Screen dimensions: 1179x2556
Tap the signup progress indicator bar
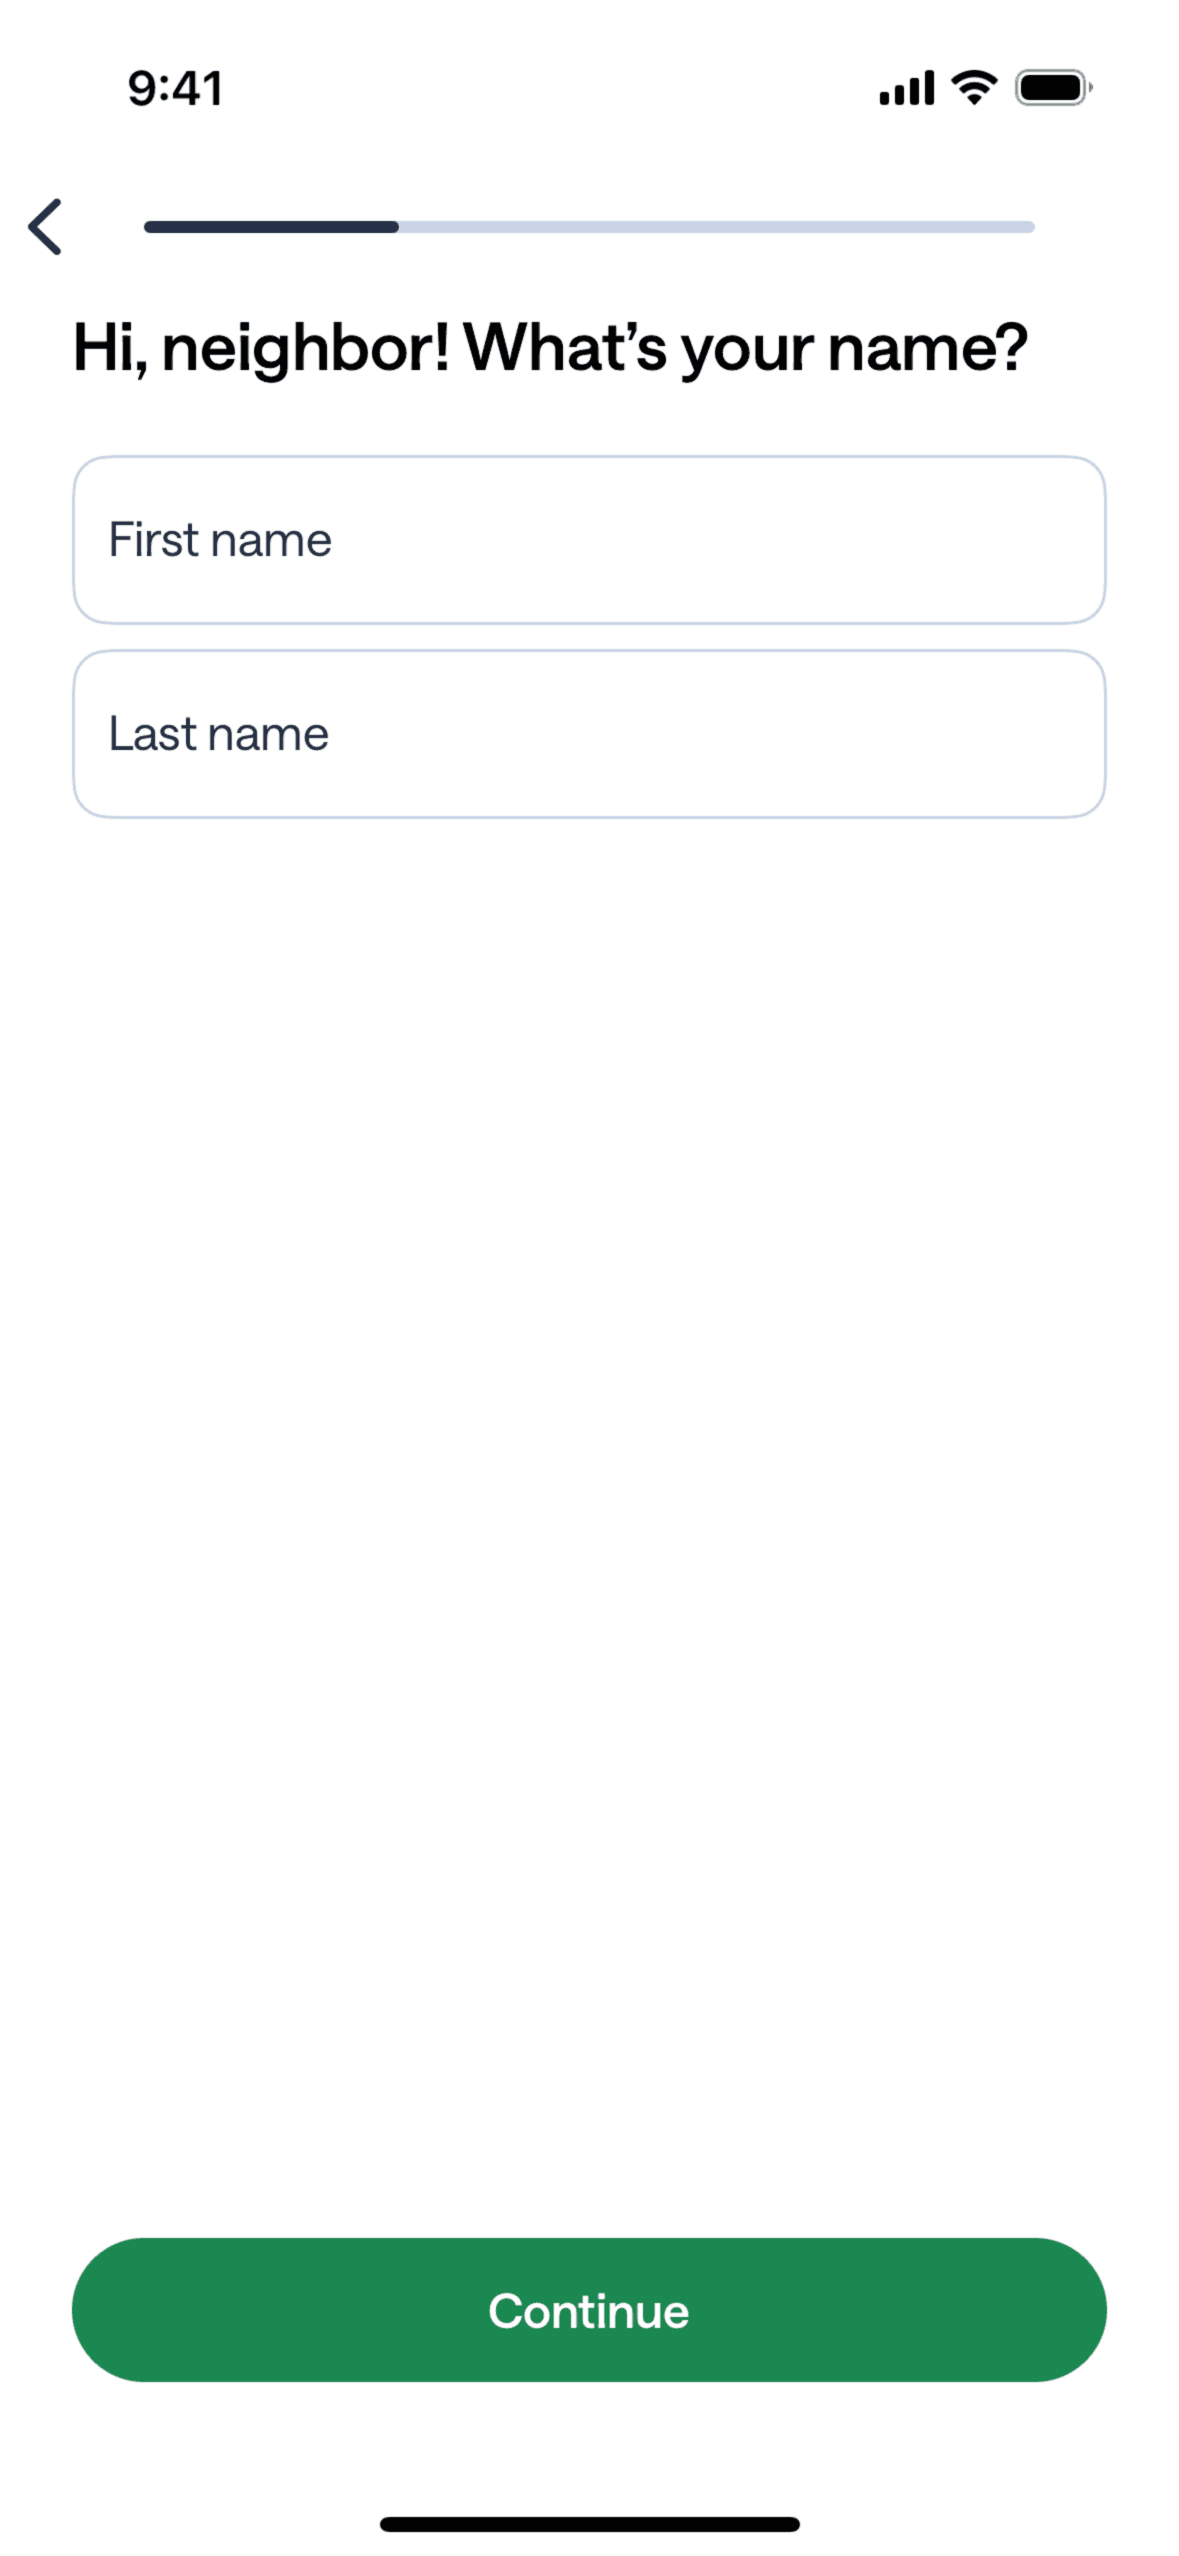pos(589,227)
